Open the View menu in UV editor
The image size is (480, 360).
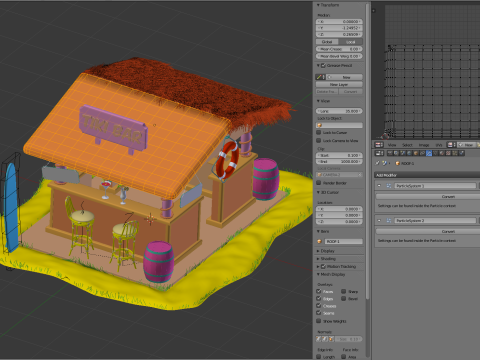(392, 145)
